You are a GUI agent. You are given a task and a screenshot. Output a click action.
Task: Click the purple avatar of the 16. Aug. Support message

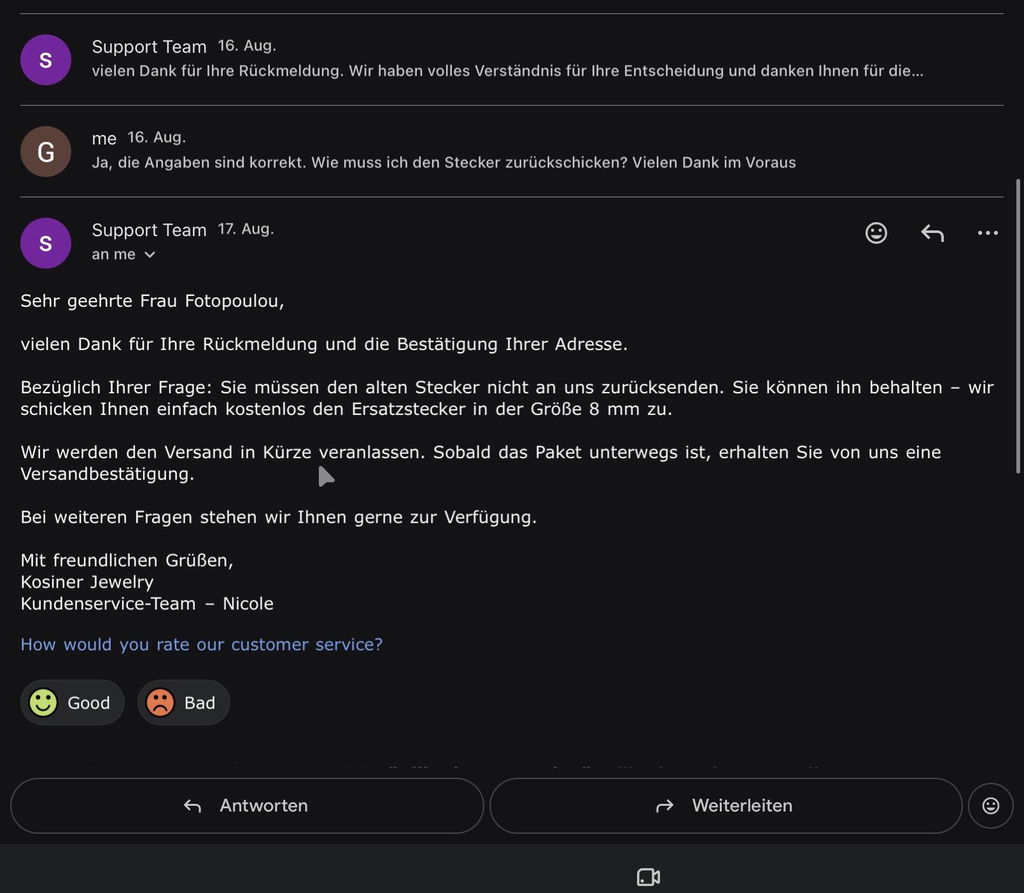[46, 60]
